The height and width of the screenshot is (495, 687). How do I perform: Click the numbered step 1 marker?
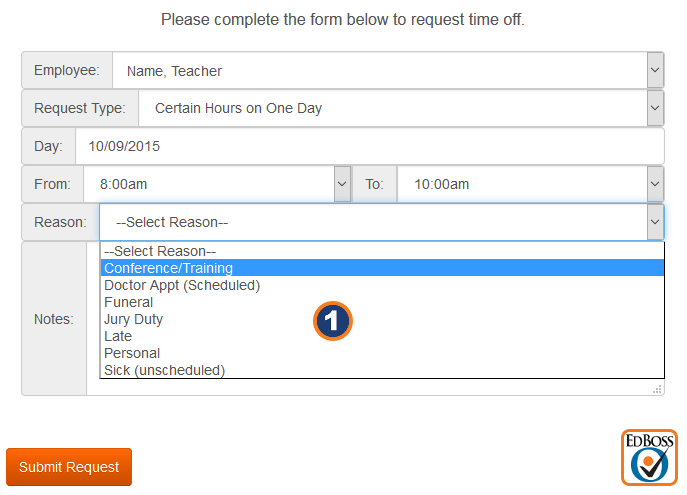pos(333,320)
